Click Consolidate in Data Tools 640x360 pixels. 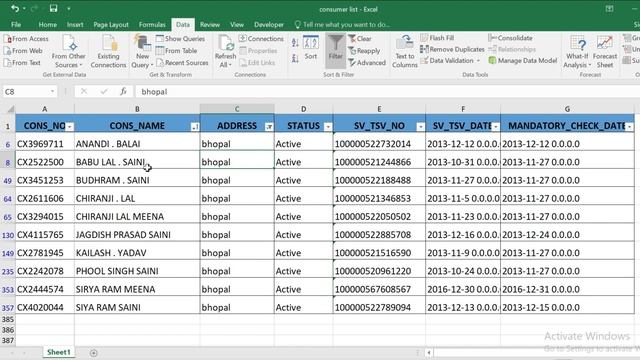pyautogui.click(x=510, y=38)
